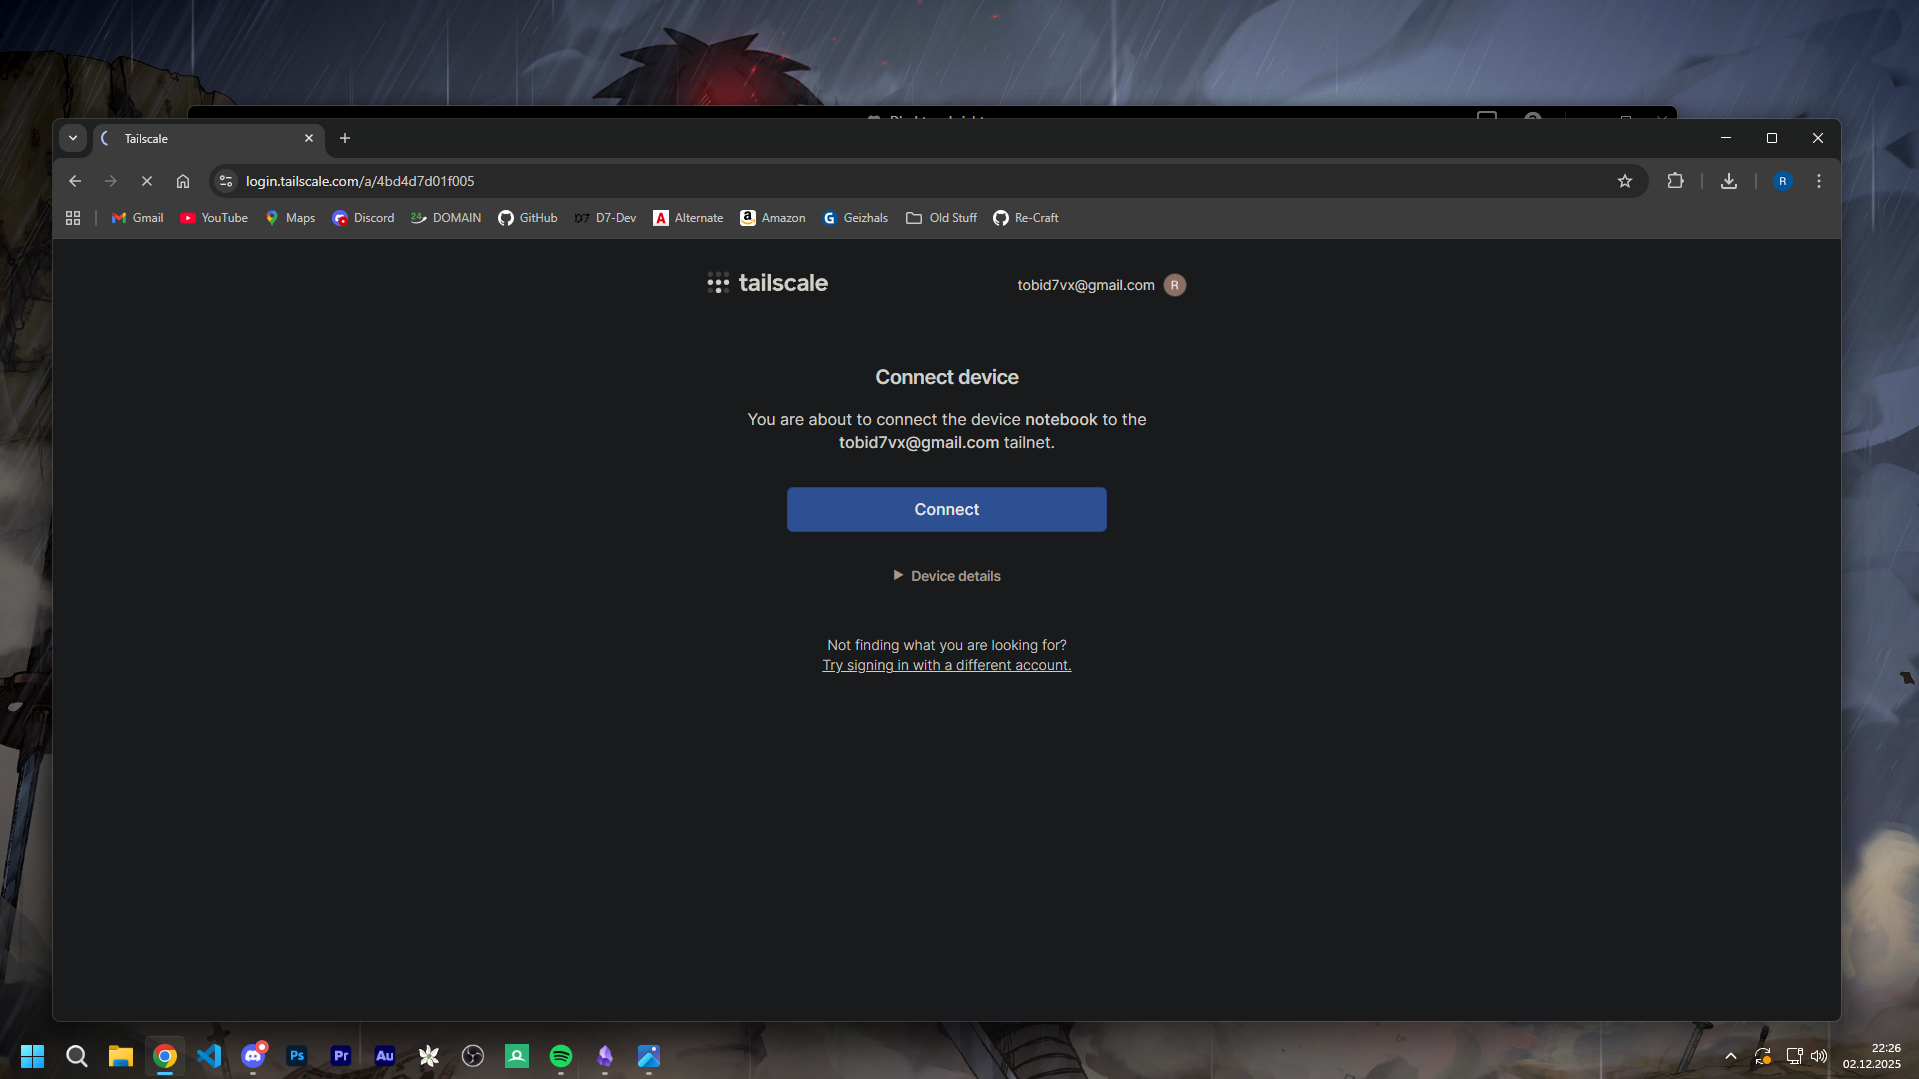Open the Chrome downloads icon

point(1728,181)
